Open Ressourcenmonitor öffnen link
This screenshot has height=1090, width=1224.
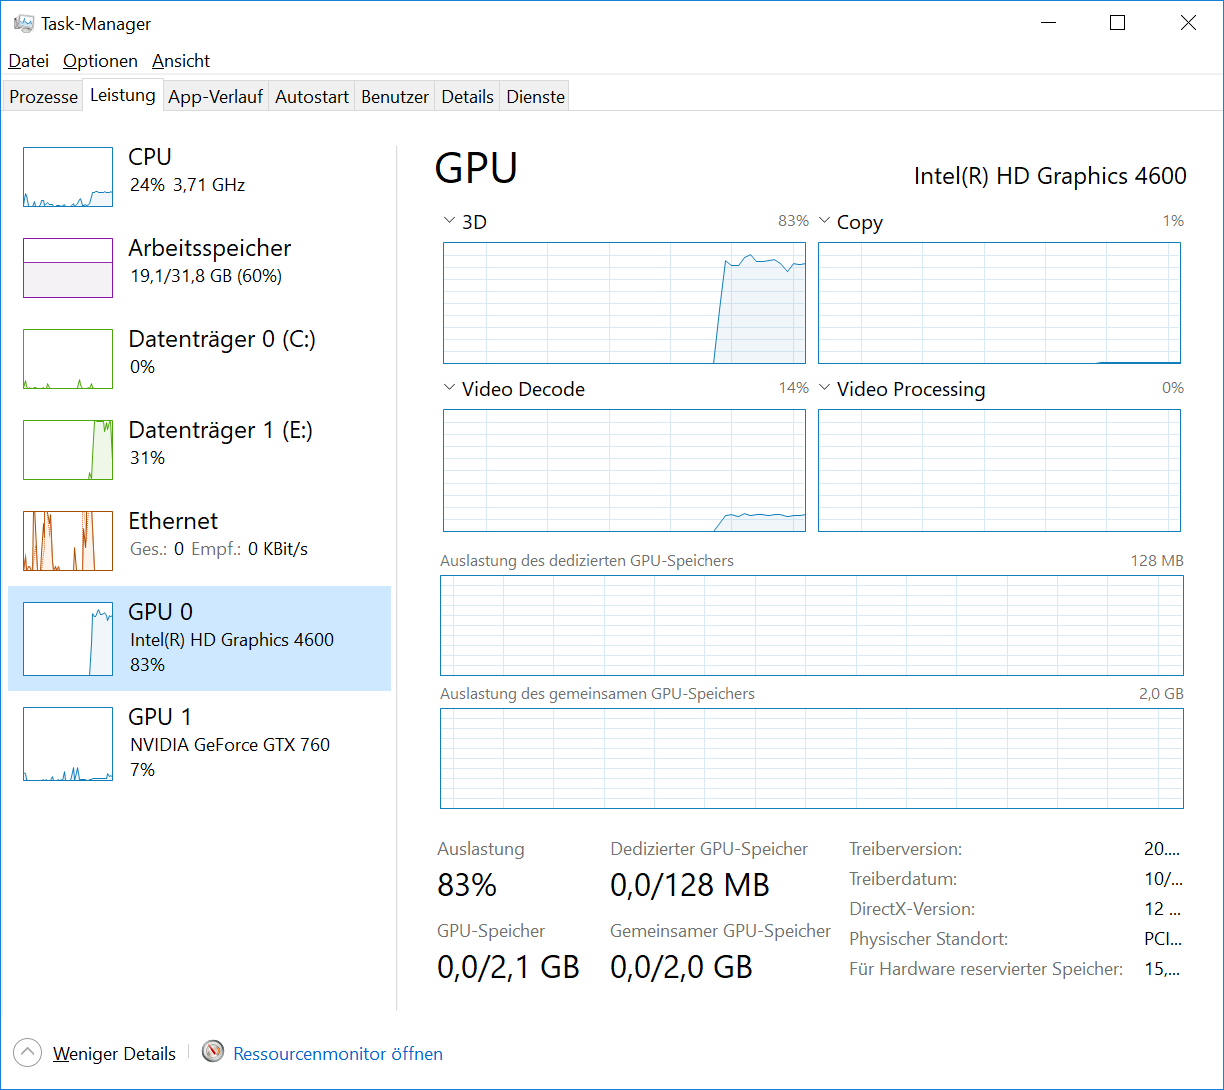tap(338, 1054)
